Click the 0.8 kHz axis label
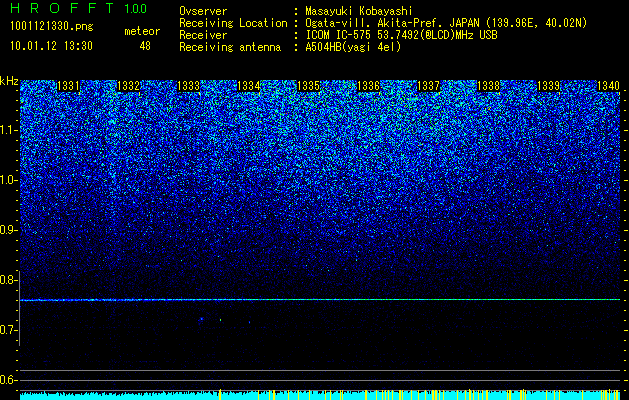 pos(8,280)
